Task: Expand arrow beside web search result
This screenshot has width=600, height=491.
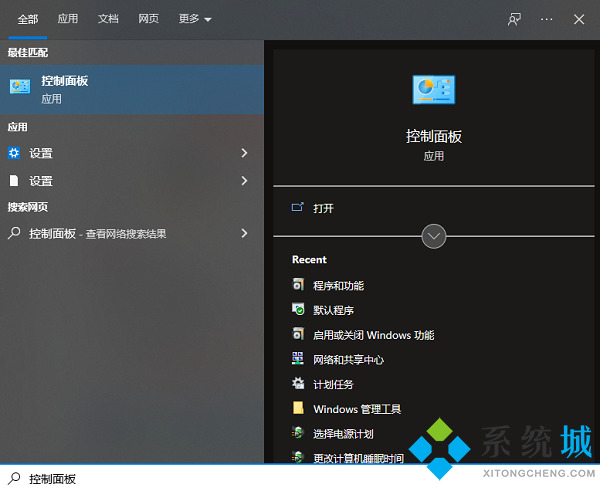Action: [244, 233]
